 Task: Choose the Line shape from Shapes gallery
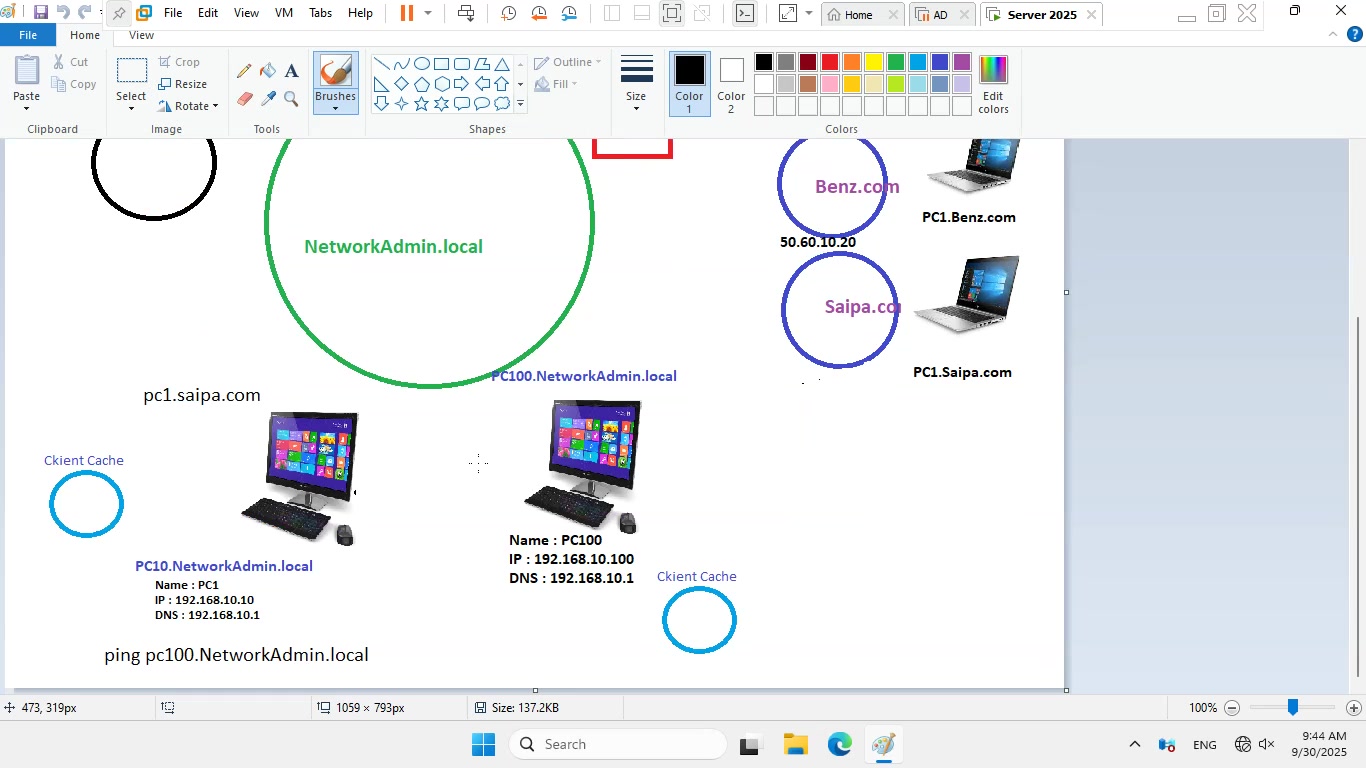click(x=381, y=63)
